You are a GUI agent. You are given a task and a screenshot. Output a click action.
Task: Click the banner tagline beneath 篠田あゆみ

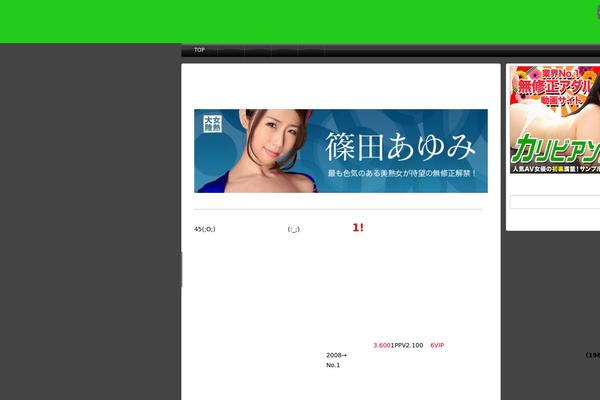(x=401, y=173)
